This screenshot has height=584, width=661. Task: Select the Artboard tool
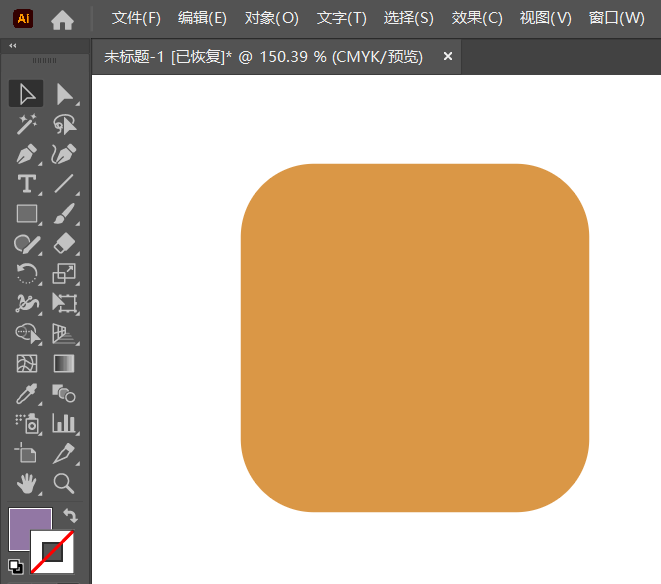coord(26,454)
